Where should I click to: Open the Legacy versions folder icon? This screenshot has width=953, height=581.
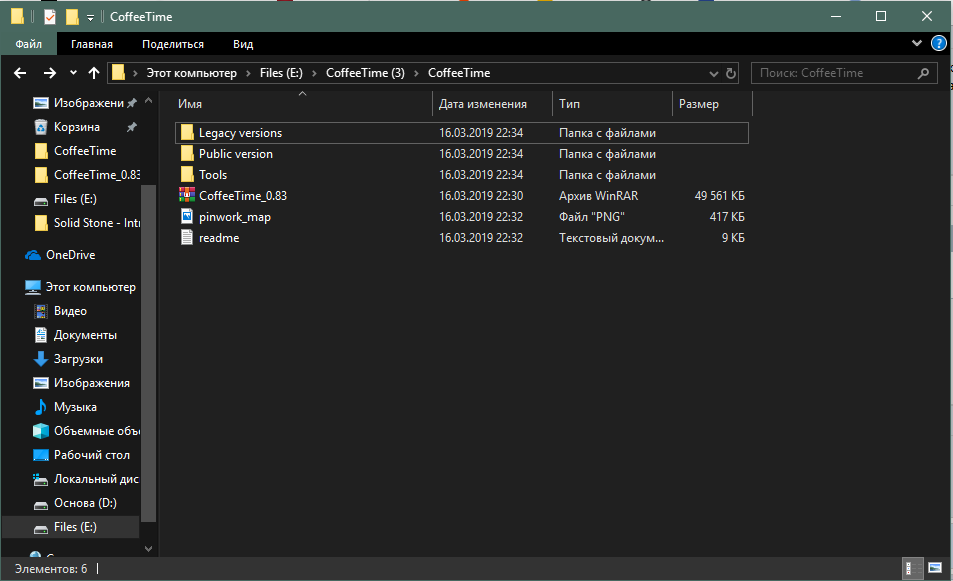[187, 132]
